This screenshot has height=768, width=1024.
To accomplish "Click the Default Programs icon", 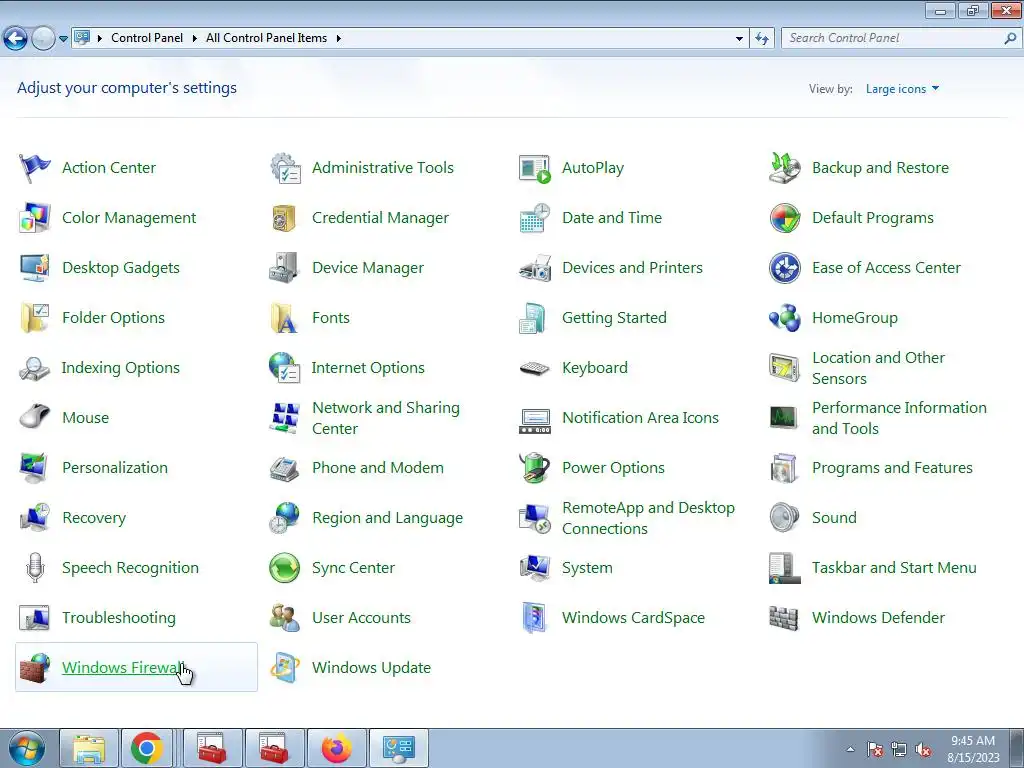I will coord(784,218).
